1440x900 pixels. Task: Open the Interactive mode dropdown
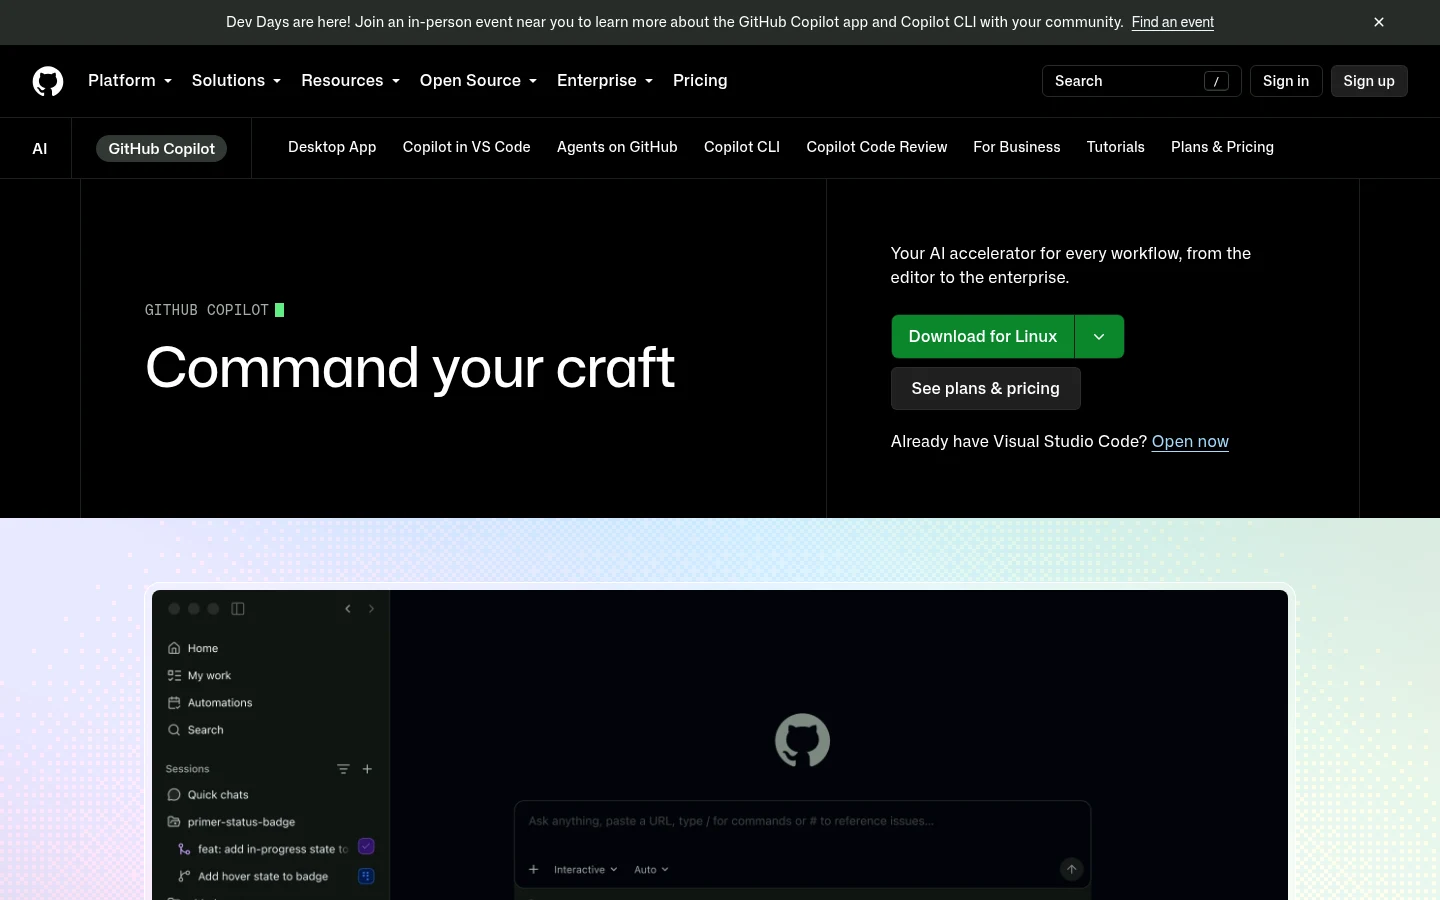point(586,870)
